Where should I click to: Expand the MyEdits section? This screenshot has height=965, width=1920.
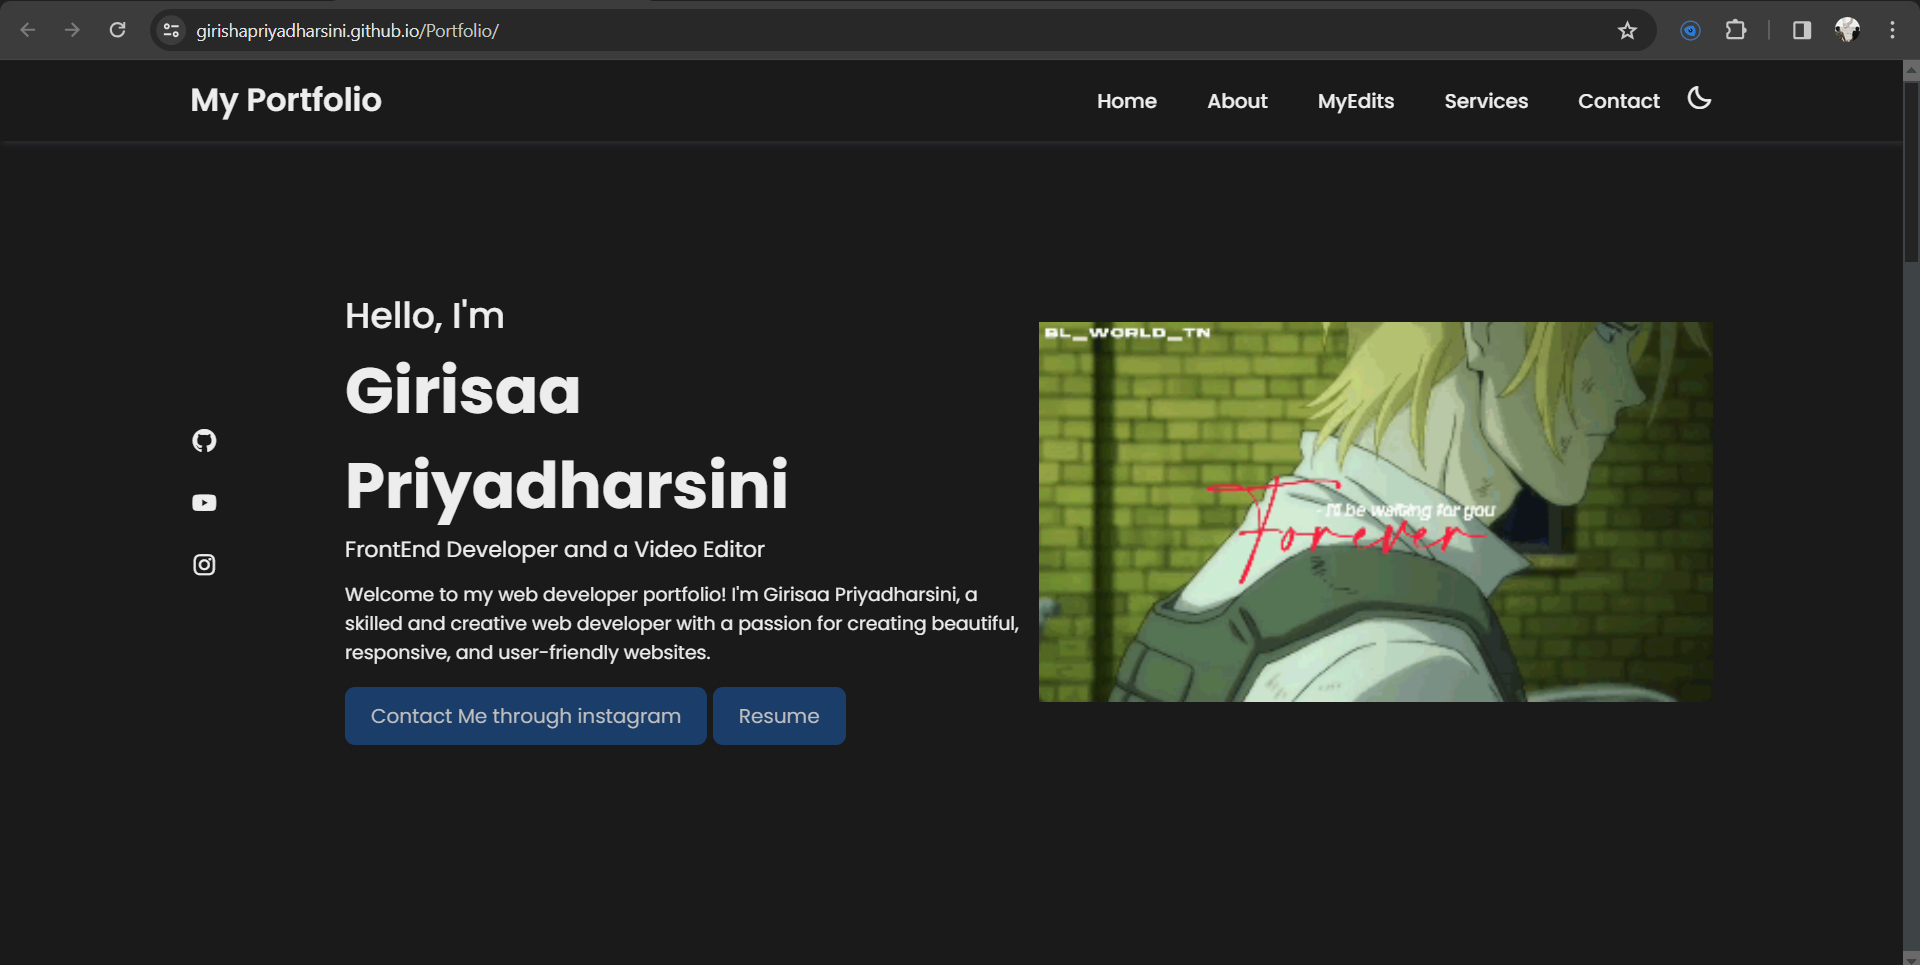1356,101
